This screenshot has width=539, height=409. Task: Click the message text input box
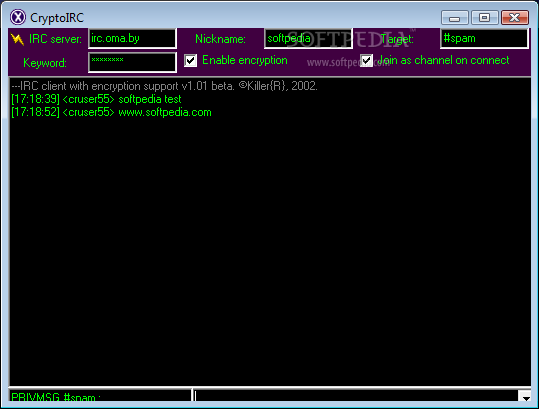[x=356, y=396]
